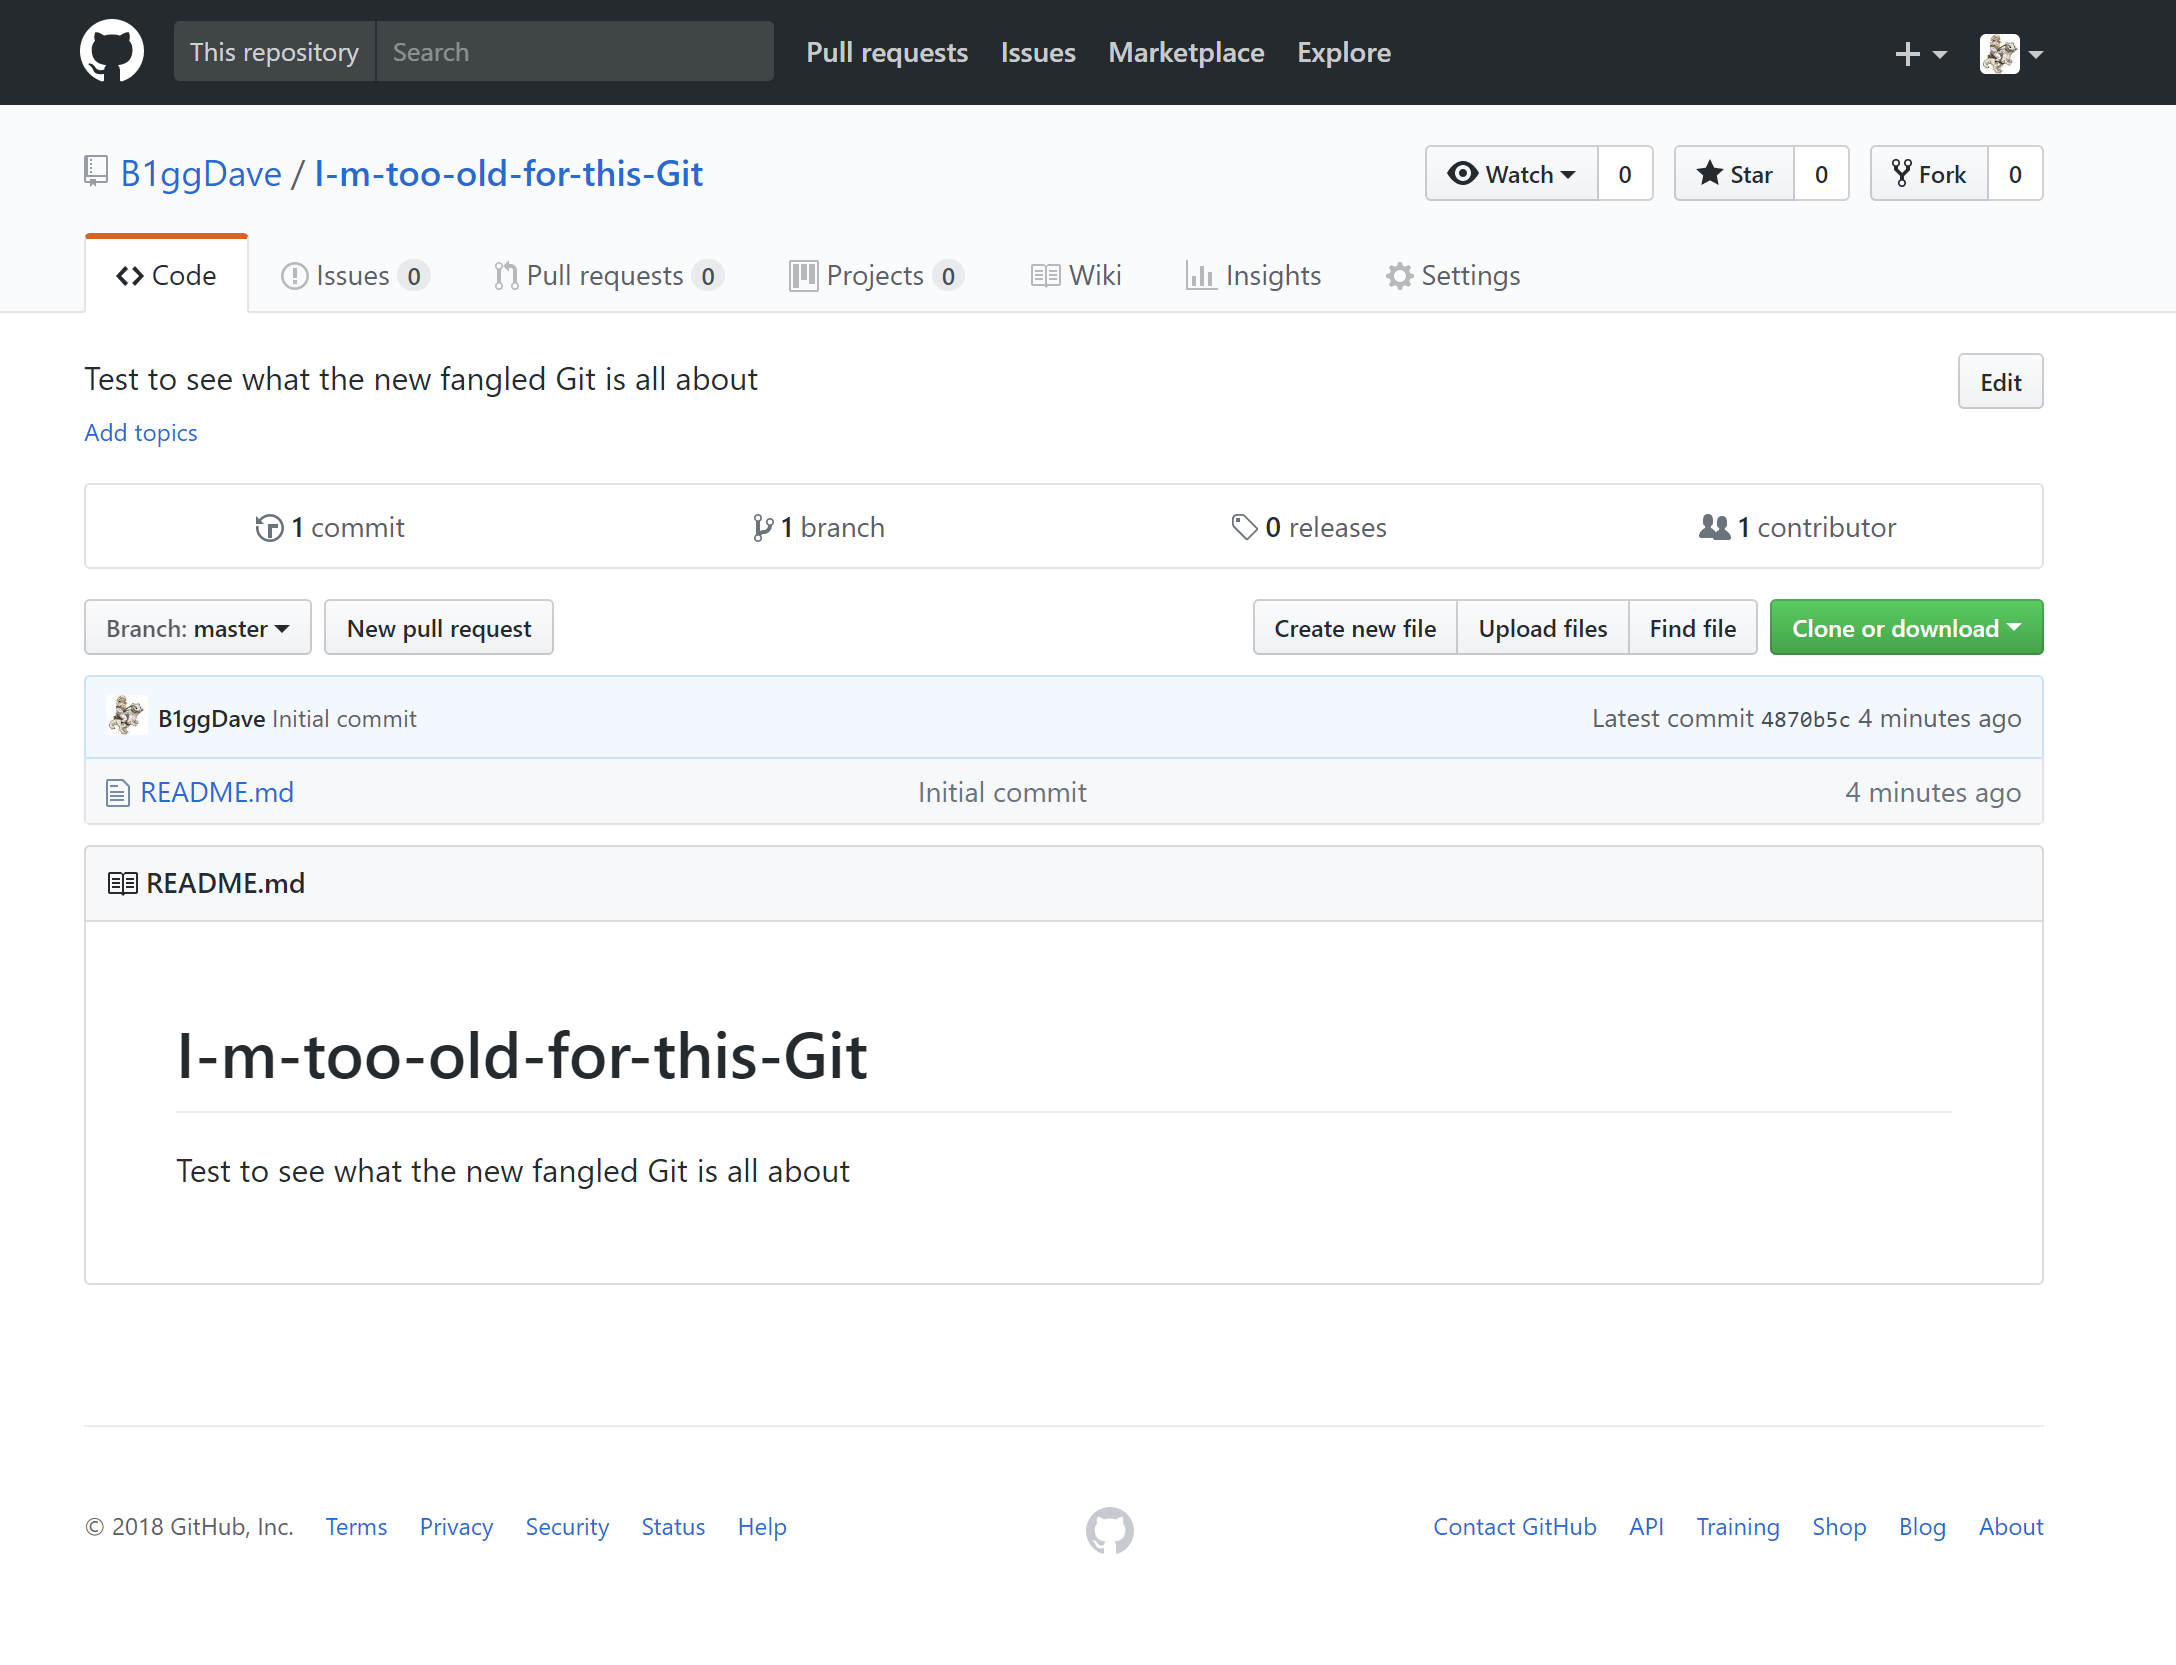Click Issues in top navigation bar
This screenshot has width=2176, height=1665.
(x=1038, y=52)
